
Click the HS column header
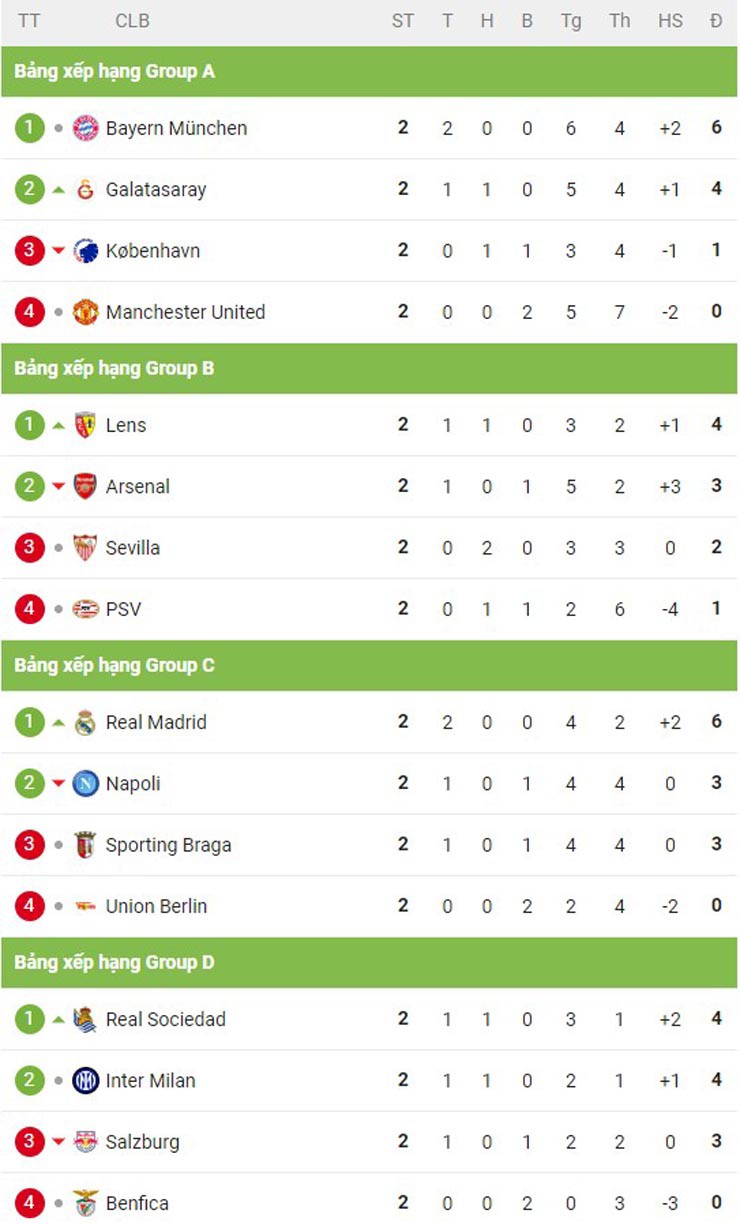(x=670, y=21)
